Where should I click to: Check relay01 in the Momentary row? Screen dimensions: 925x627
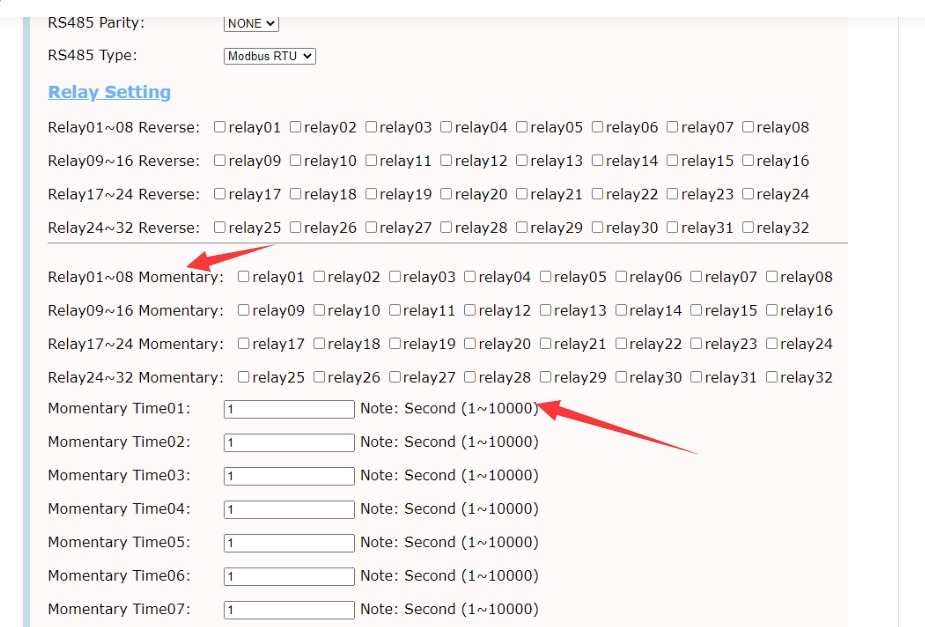tap(244, 277)
